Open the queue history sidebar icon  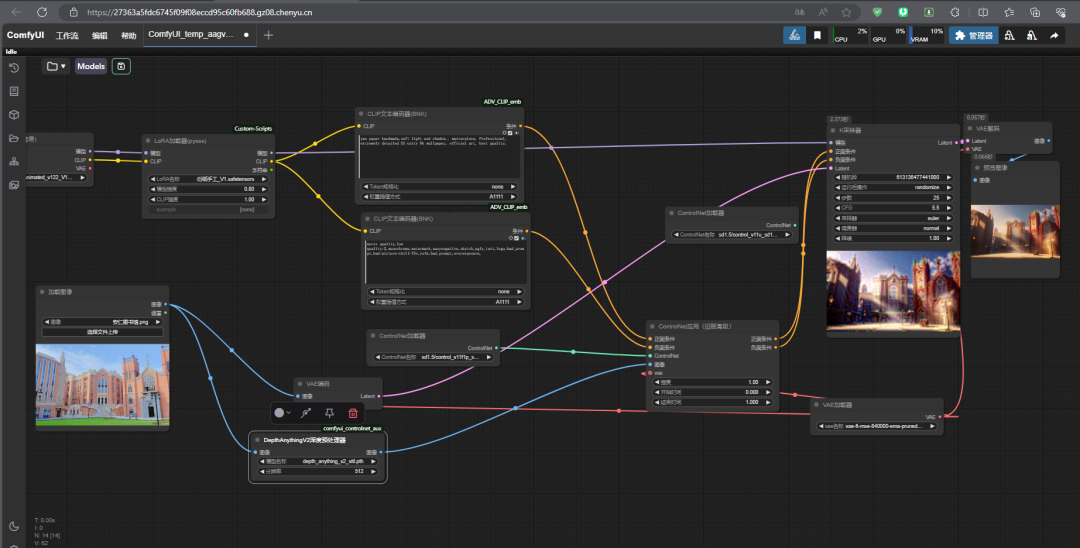(x=14, y=68)
